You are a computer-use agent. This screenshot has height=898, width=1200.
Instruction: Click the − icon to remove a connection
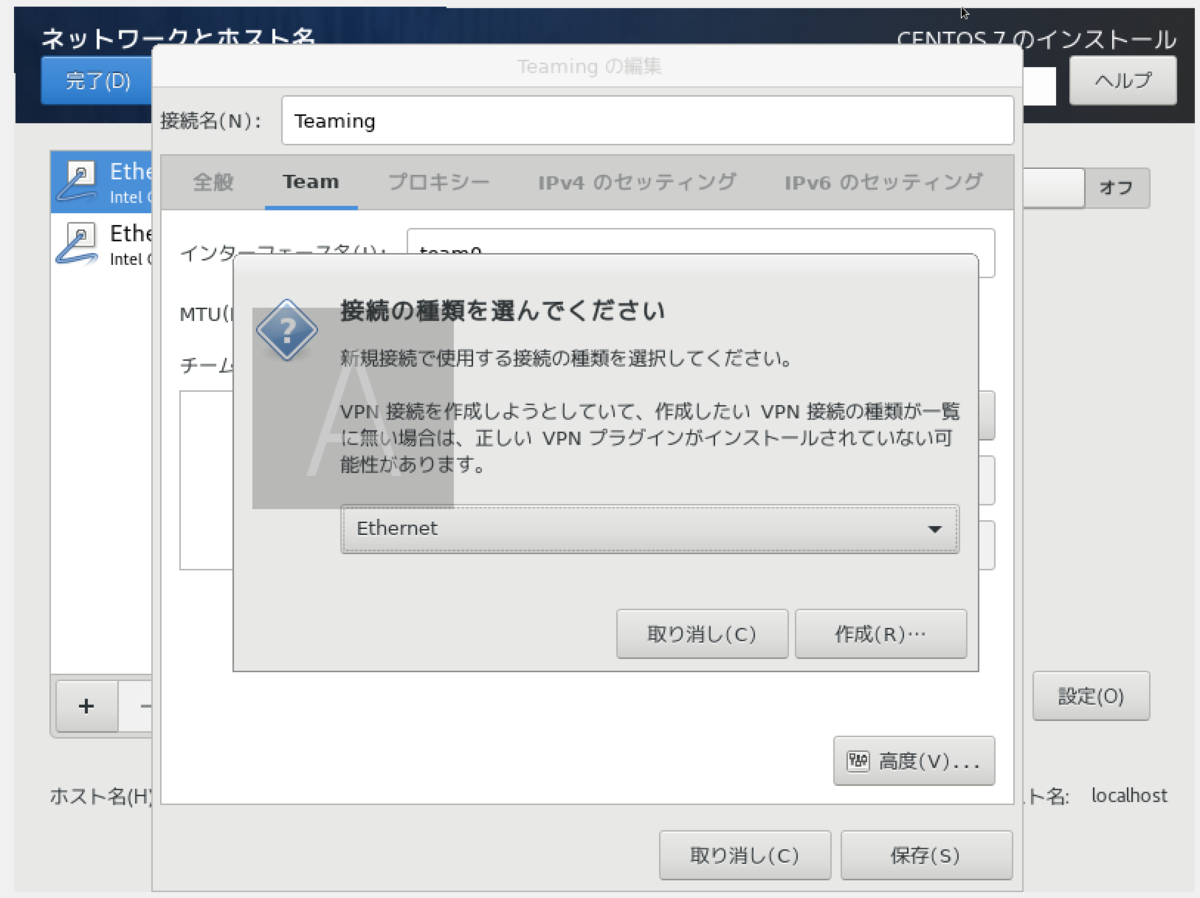tap(145, 706)
